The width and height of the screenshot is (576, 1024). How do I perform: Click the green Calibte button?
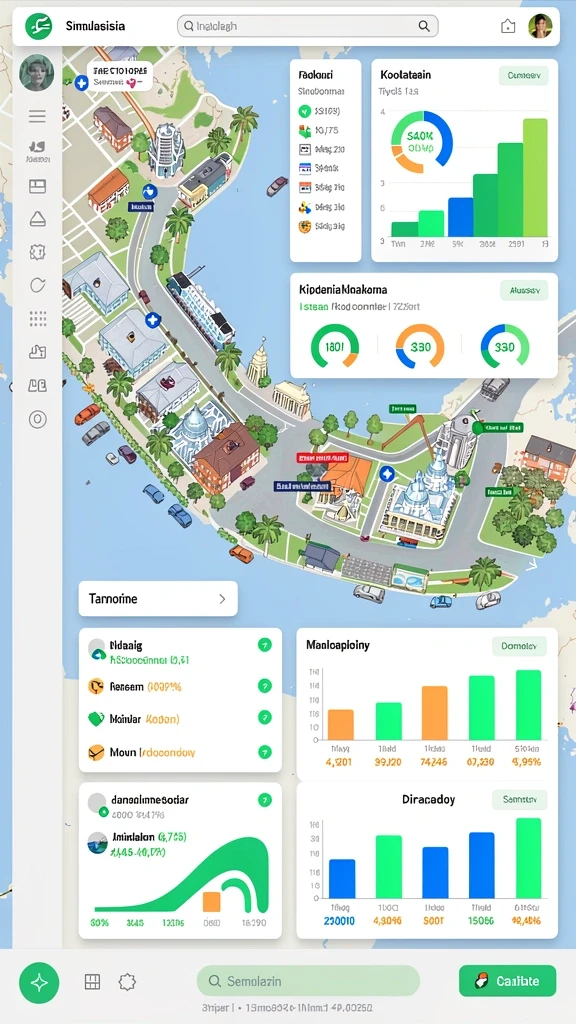tap(507, 981)
